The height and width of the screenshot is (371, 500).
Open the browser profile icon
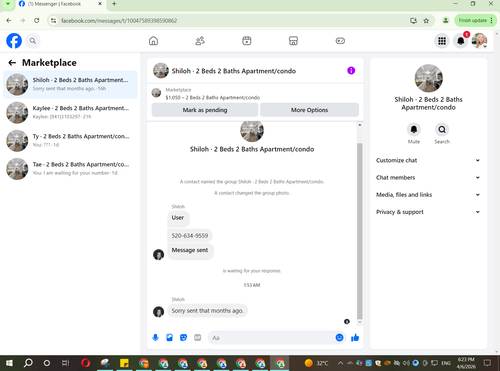[445, 21]
